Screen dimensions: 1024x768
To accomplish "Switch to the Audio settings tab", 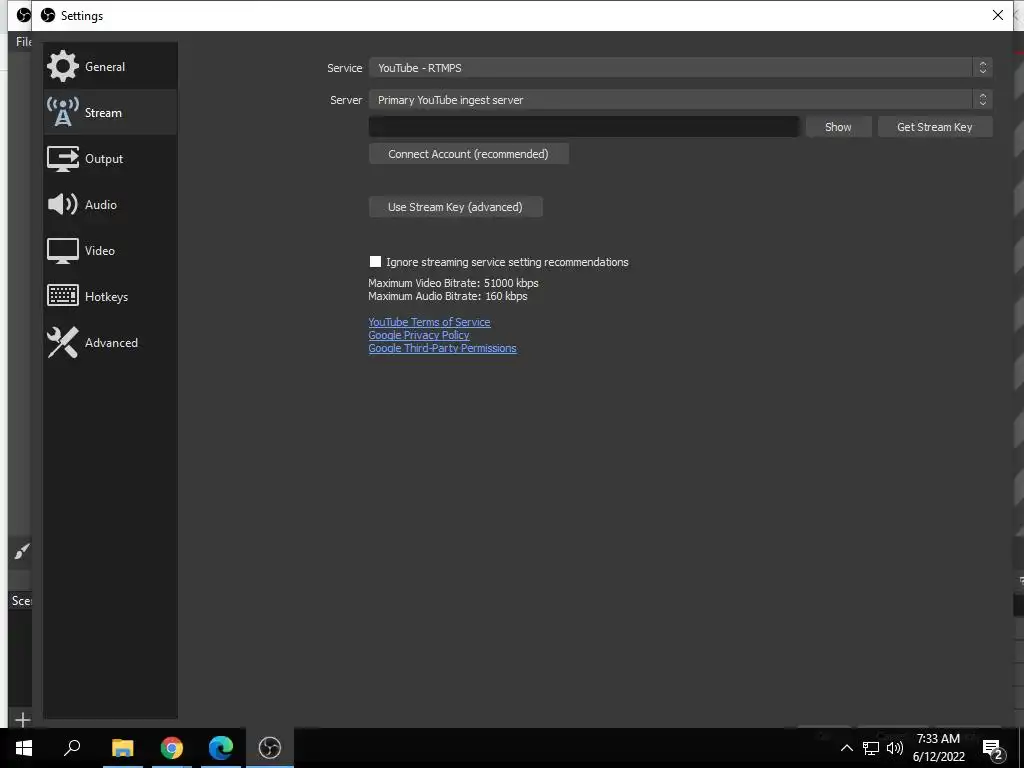I will pos(110,204).
